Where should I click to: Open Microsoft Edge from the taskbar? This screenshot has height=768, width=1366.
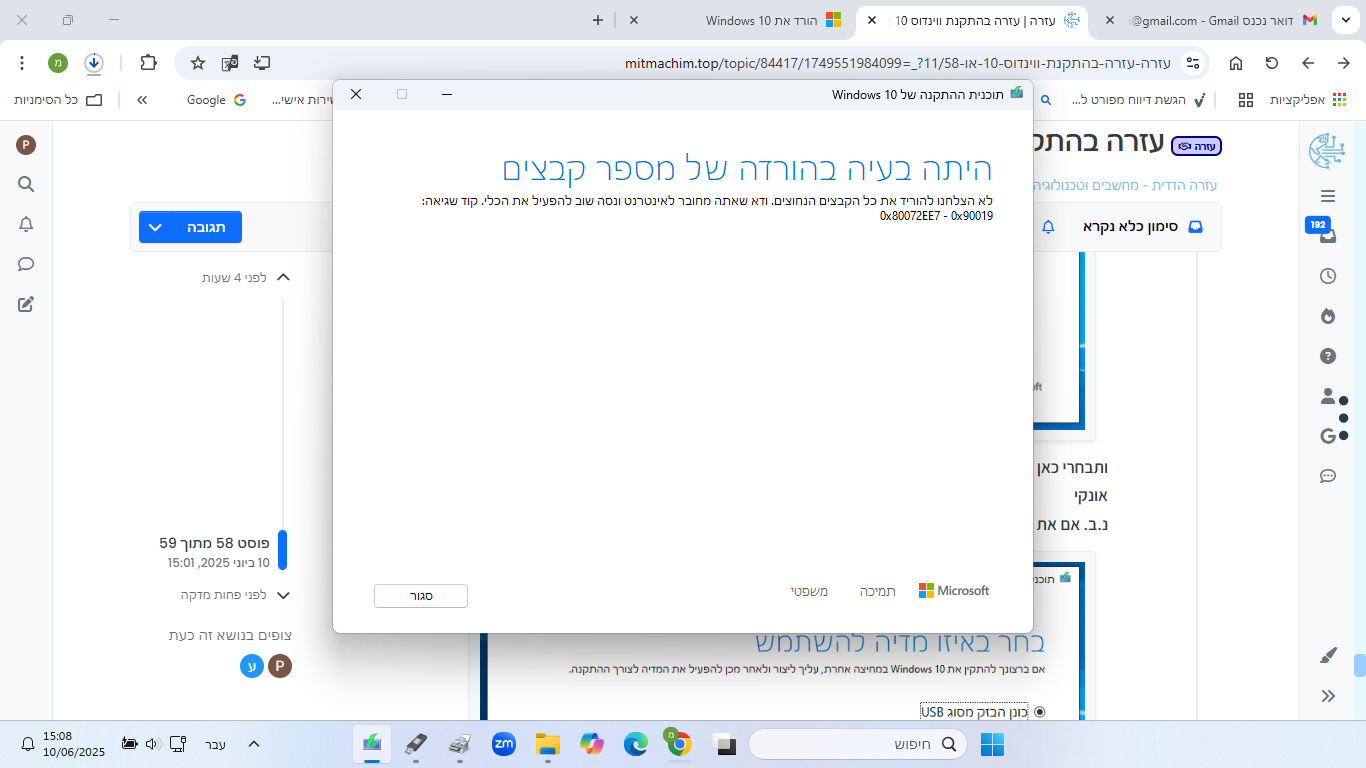[x=635, y=744]
